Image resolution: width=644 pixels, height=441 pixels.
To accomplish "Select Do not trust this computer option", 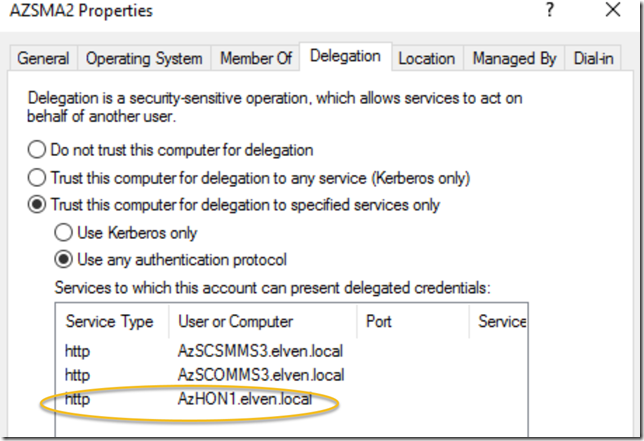I will 37,150.
